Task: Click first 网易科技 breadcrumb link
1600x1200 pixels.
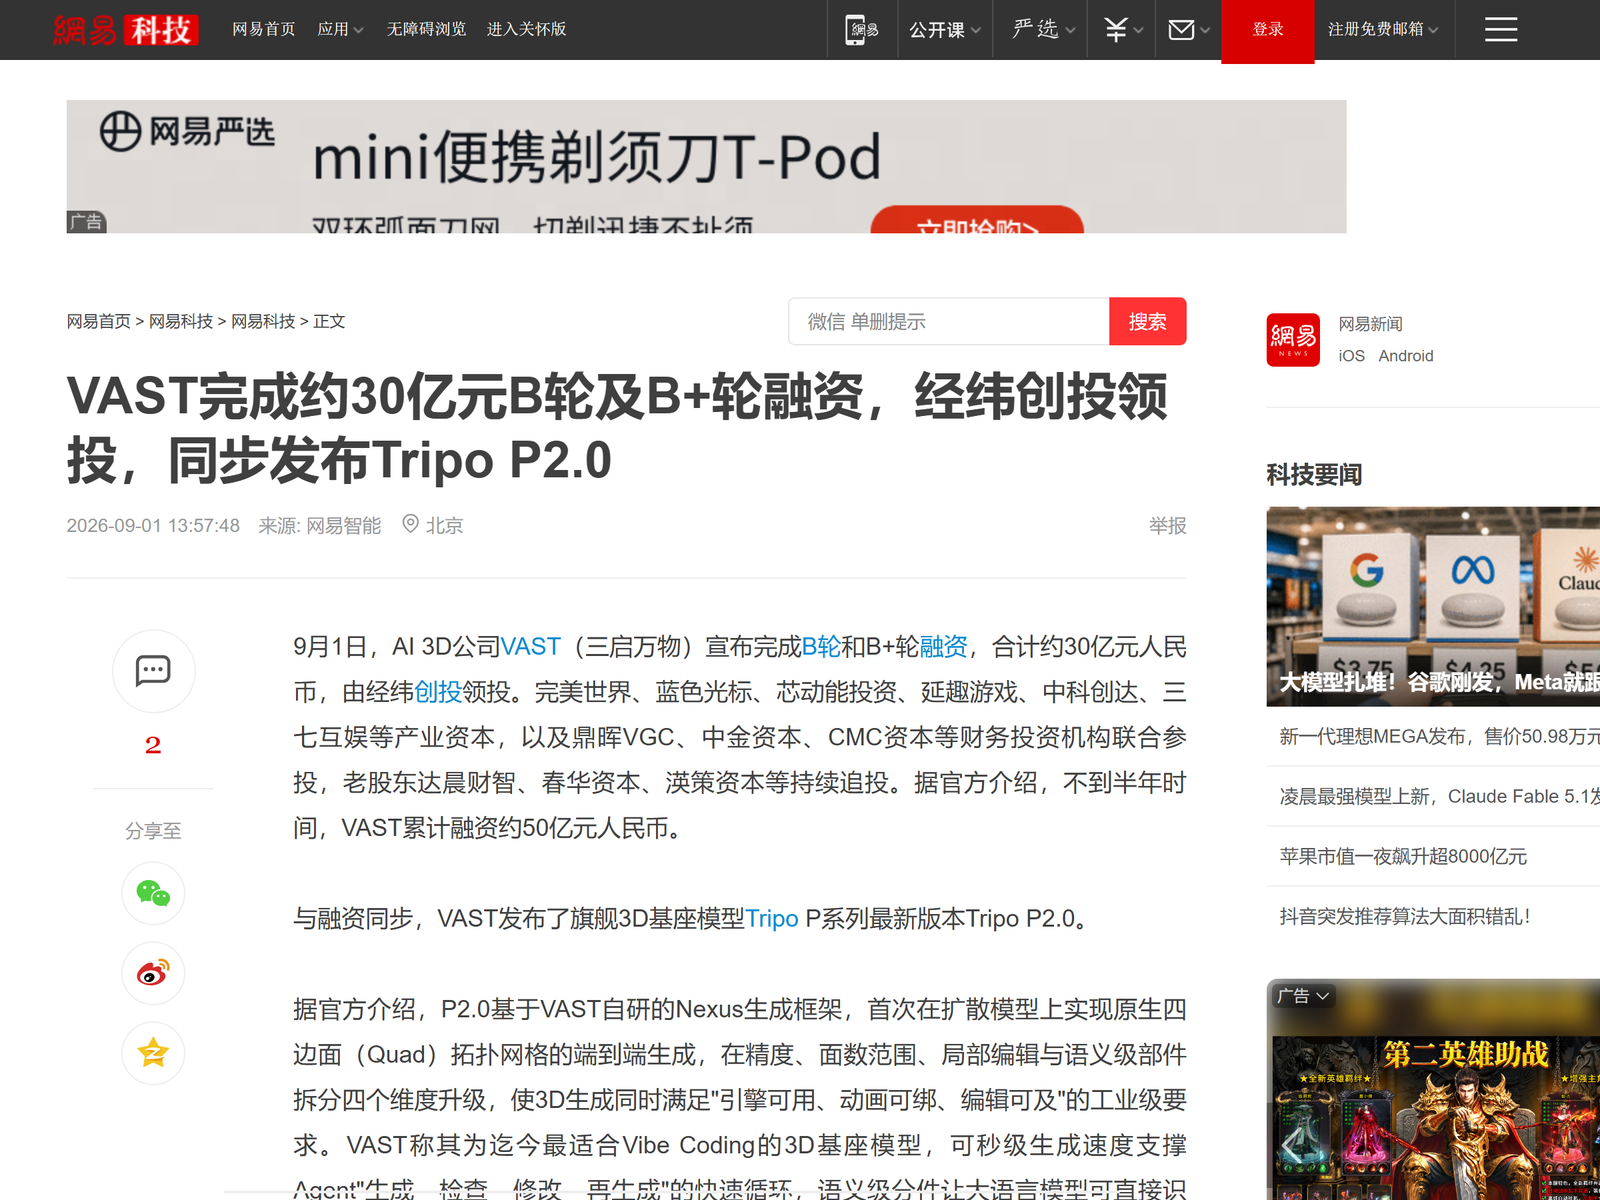Action: pos(181,321)
